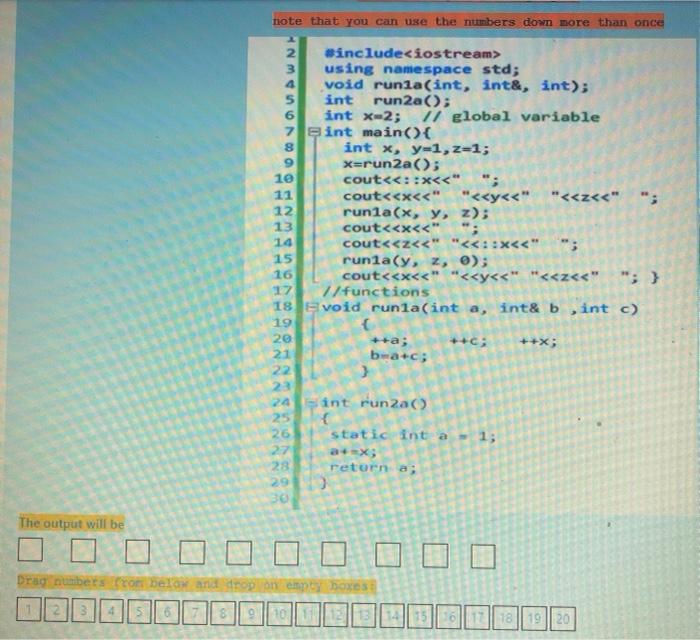700x640 pixels.
Task: Click the 'a+=x;' statement
Action: pyautogui.click(x=353, y=451)
